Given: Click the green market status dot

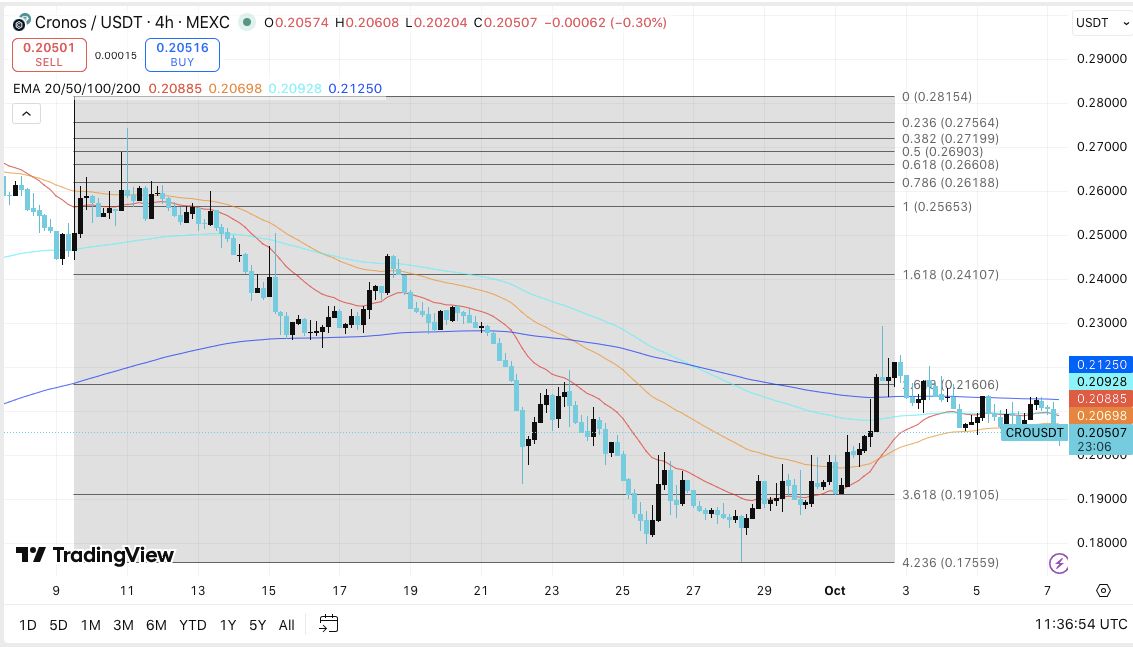Looking at the screenshot, I should [247, 22].
